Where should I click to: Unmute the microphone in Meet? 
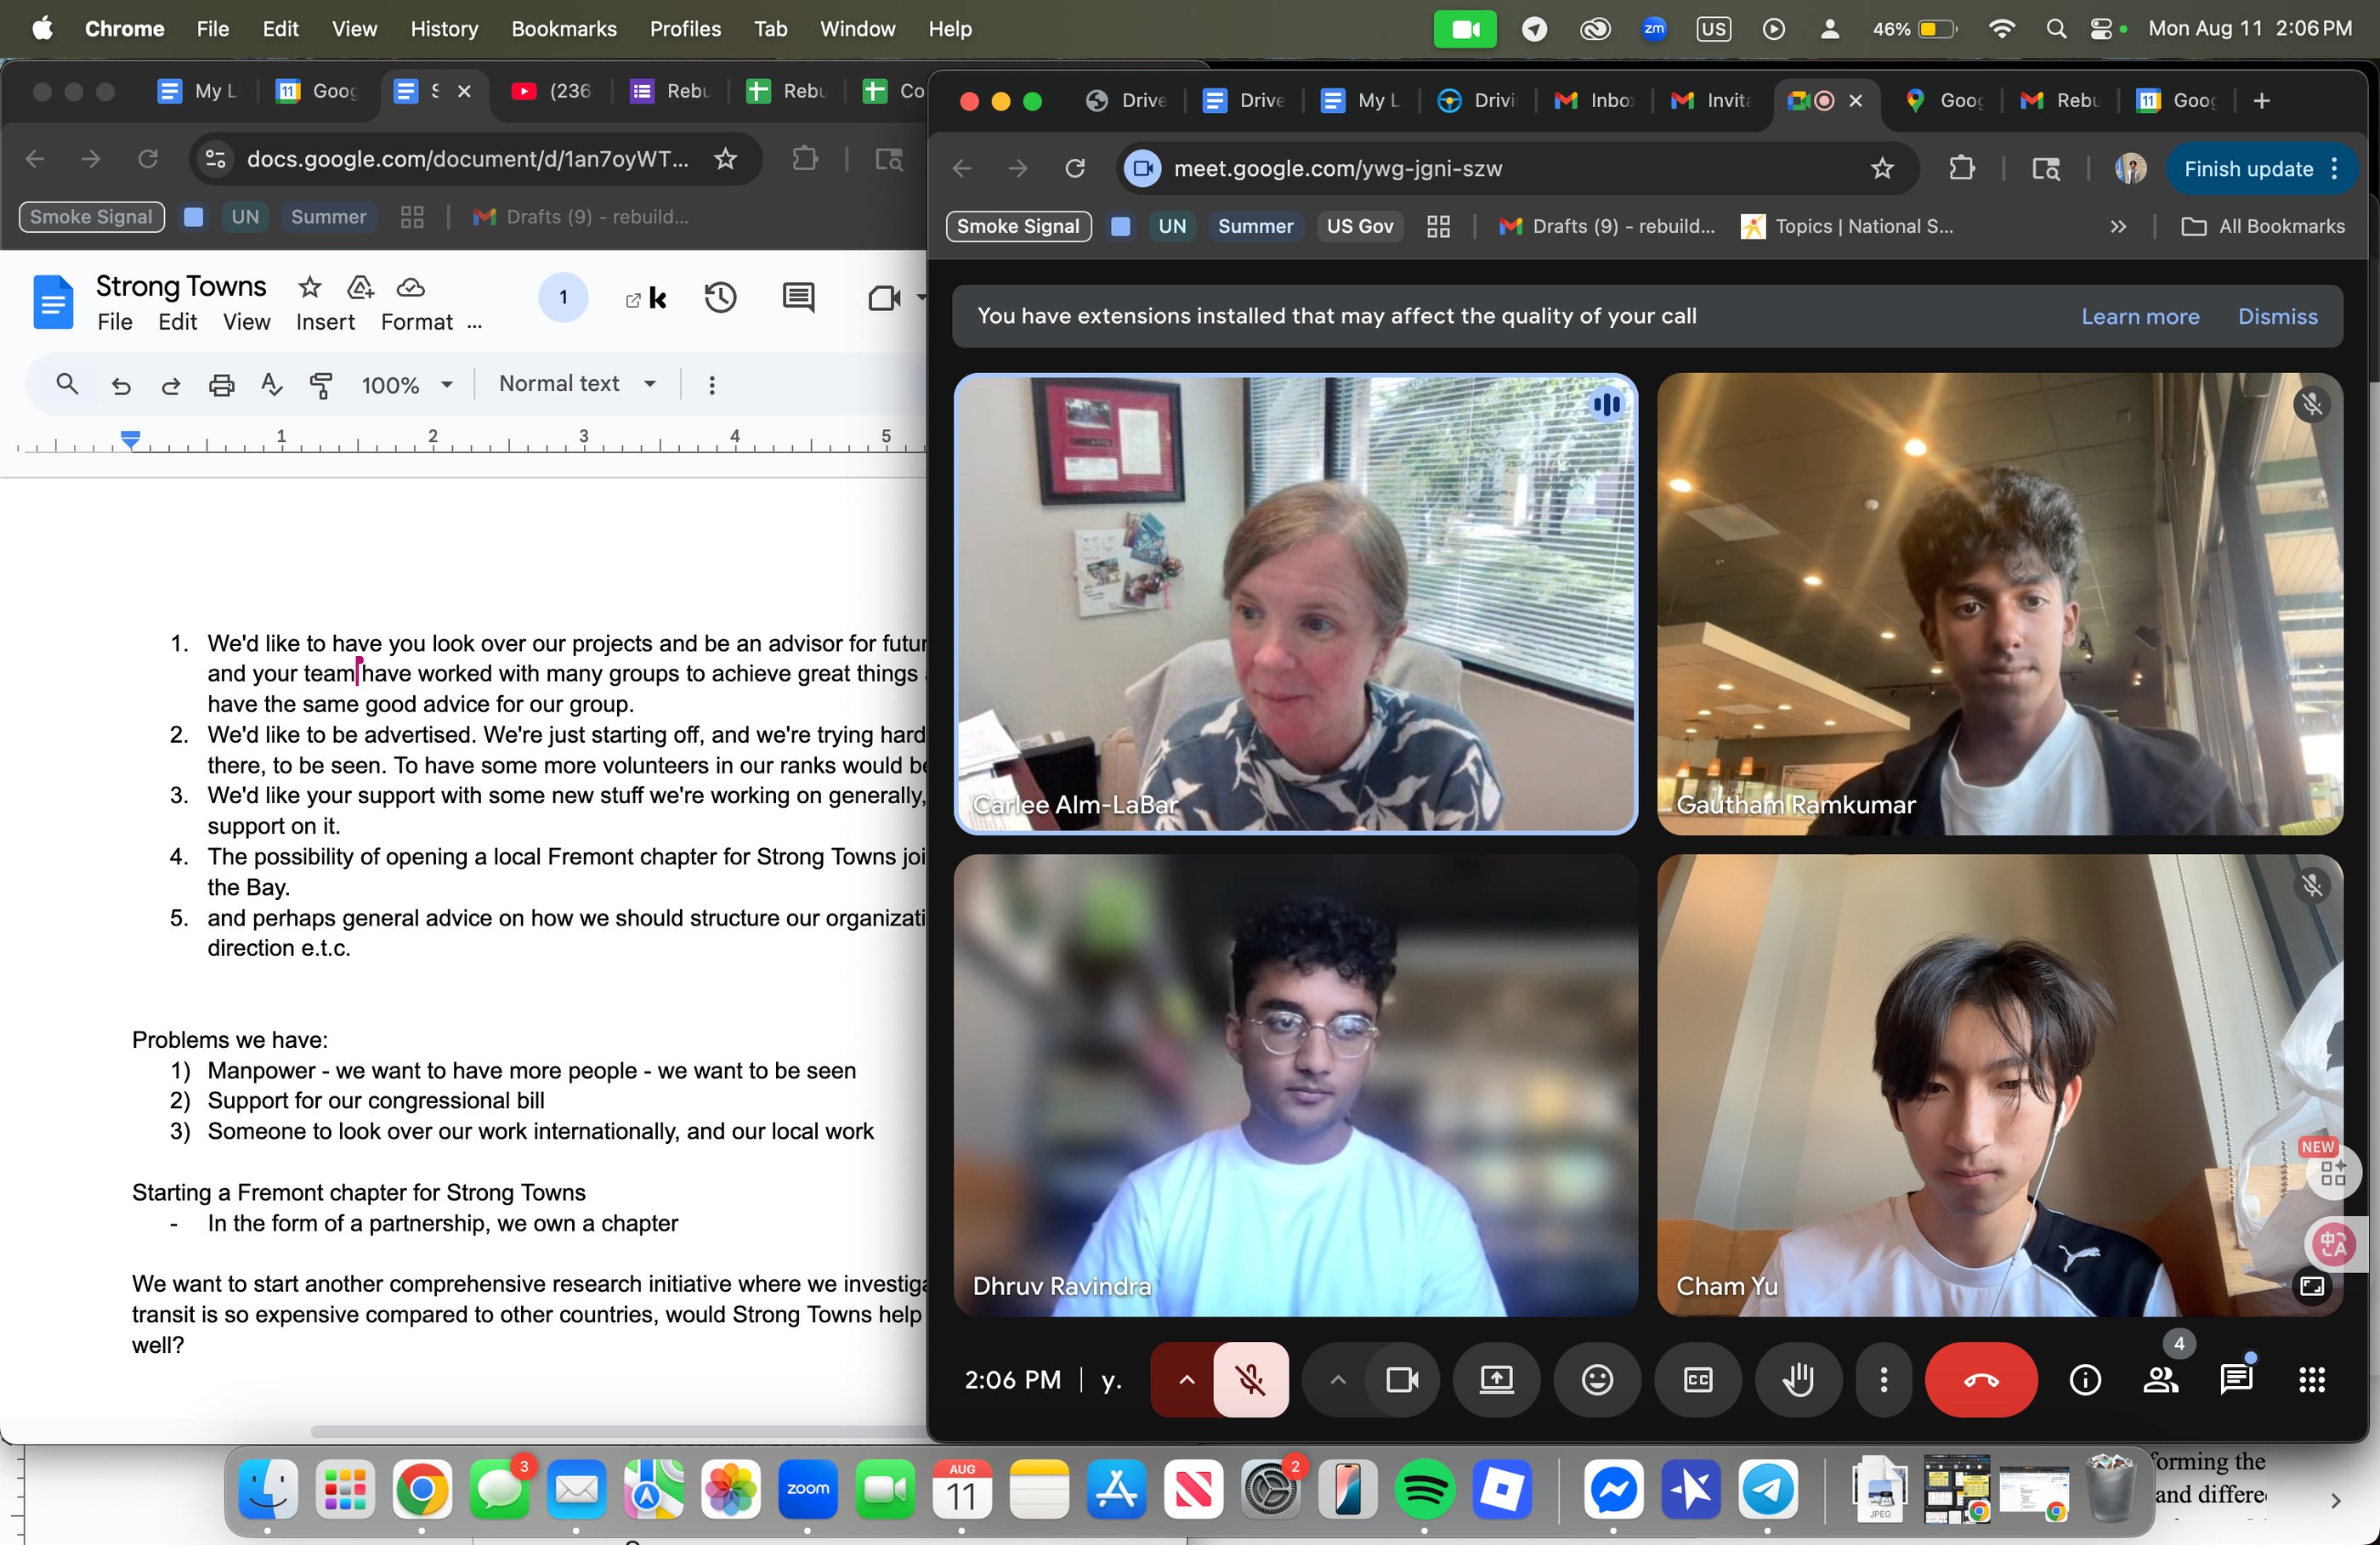(1250, 1380)
